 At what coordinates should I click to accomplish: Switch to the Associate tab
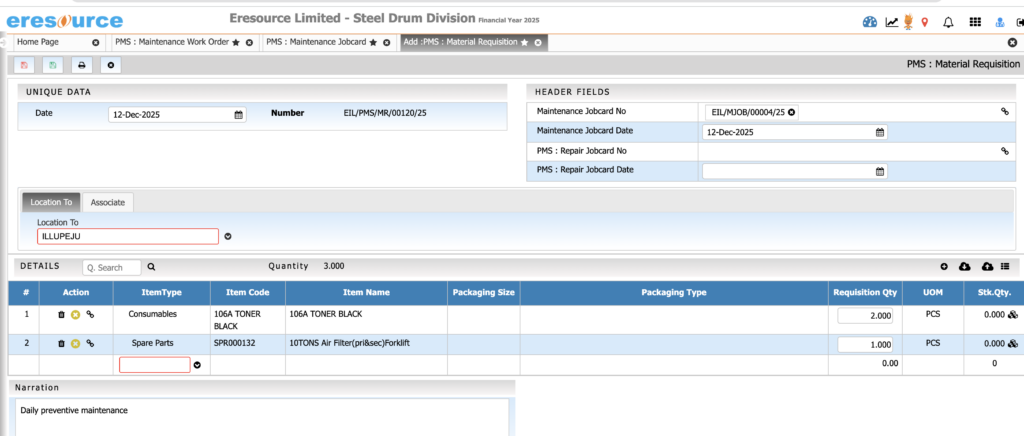coord(107,202)
